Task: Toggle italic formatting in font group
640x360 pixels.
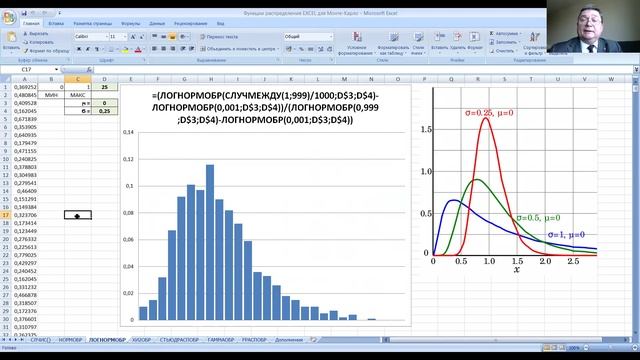Action: point(88,49)
